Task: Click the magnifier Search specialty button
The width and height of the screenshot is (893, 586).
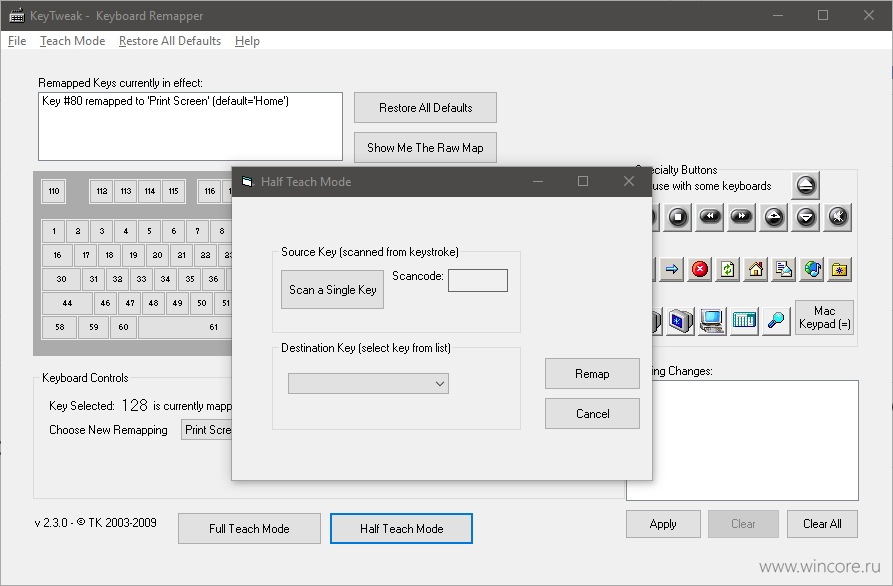Action: coord(776,321)
